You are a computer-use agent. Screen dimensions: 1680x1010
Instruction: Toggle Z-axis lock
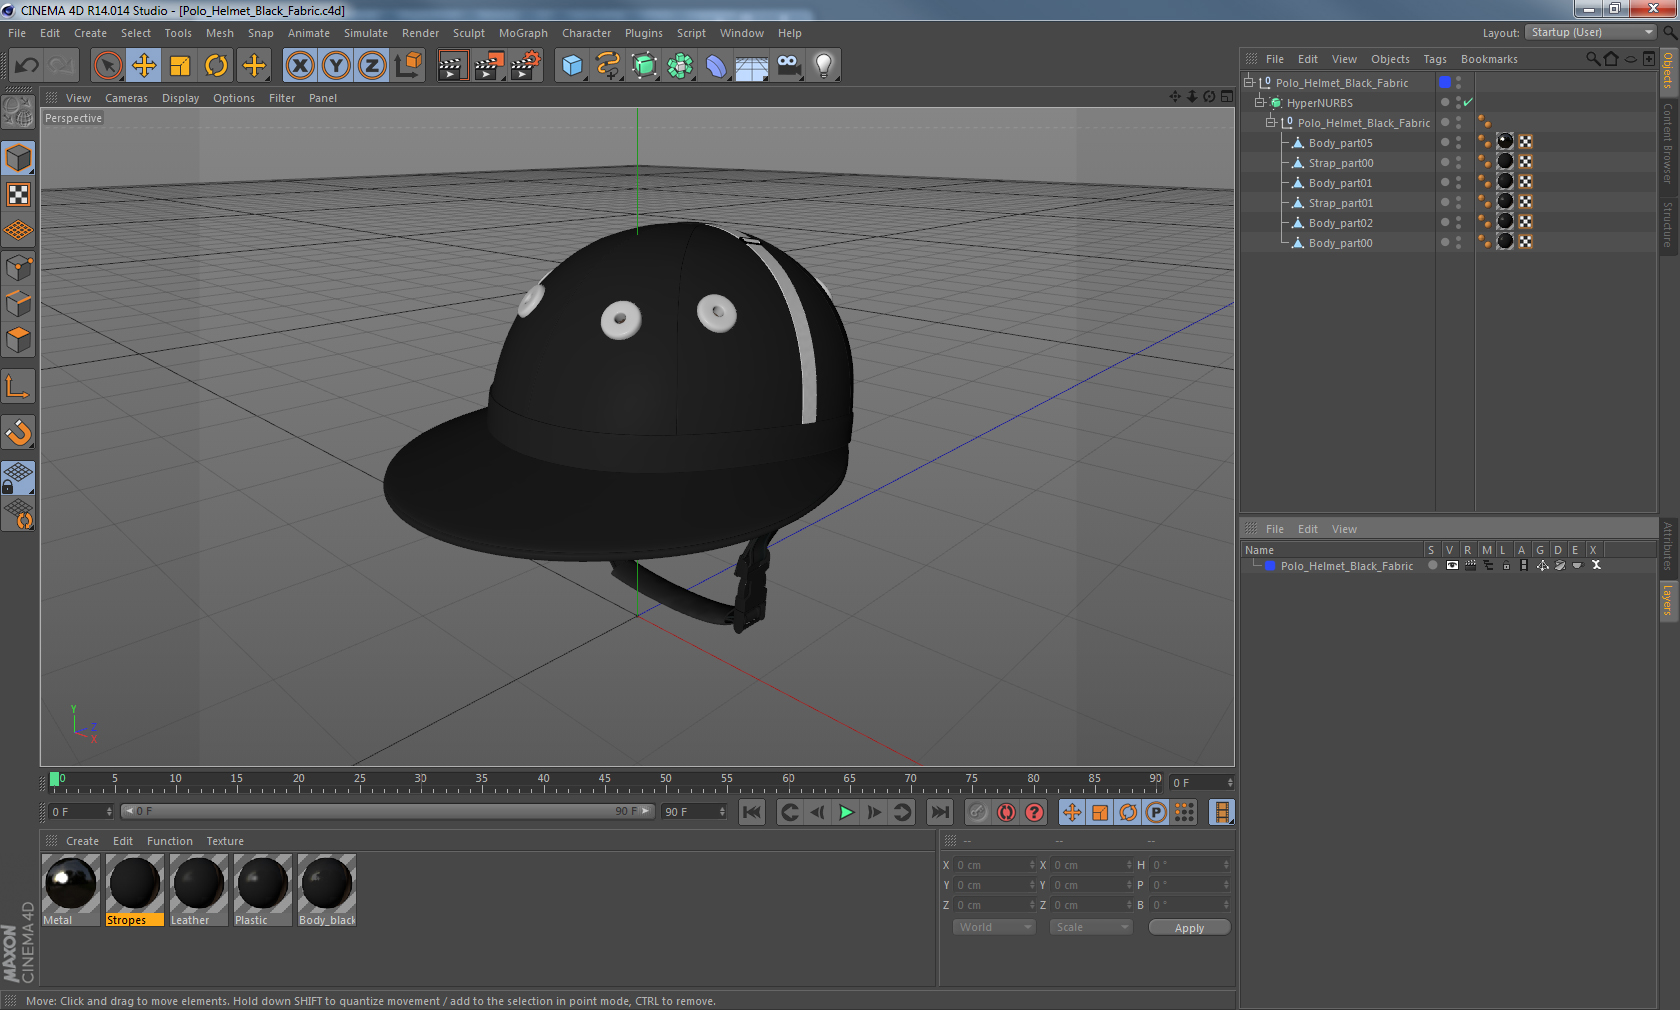372,66
